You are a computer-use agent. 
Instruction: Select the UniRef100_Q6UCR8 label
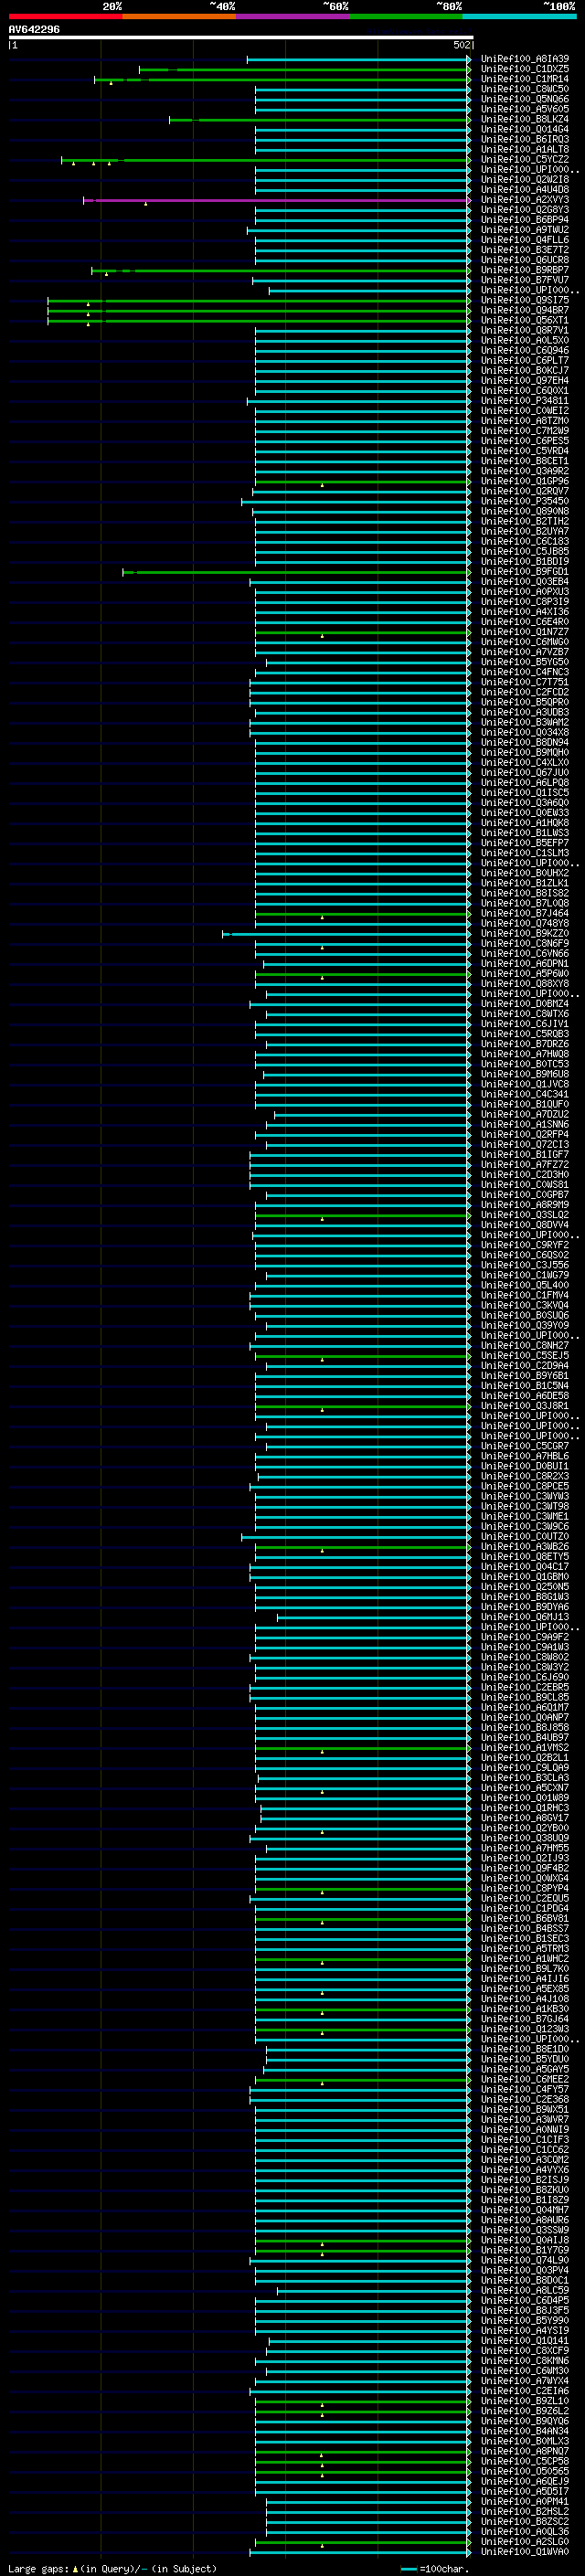(524, 260)
